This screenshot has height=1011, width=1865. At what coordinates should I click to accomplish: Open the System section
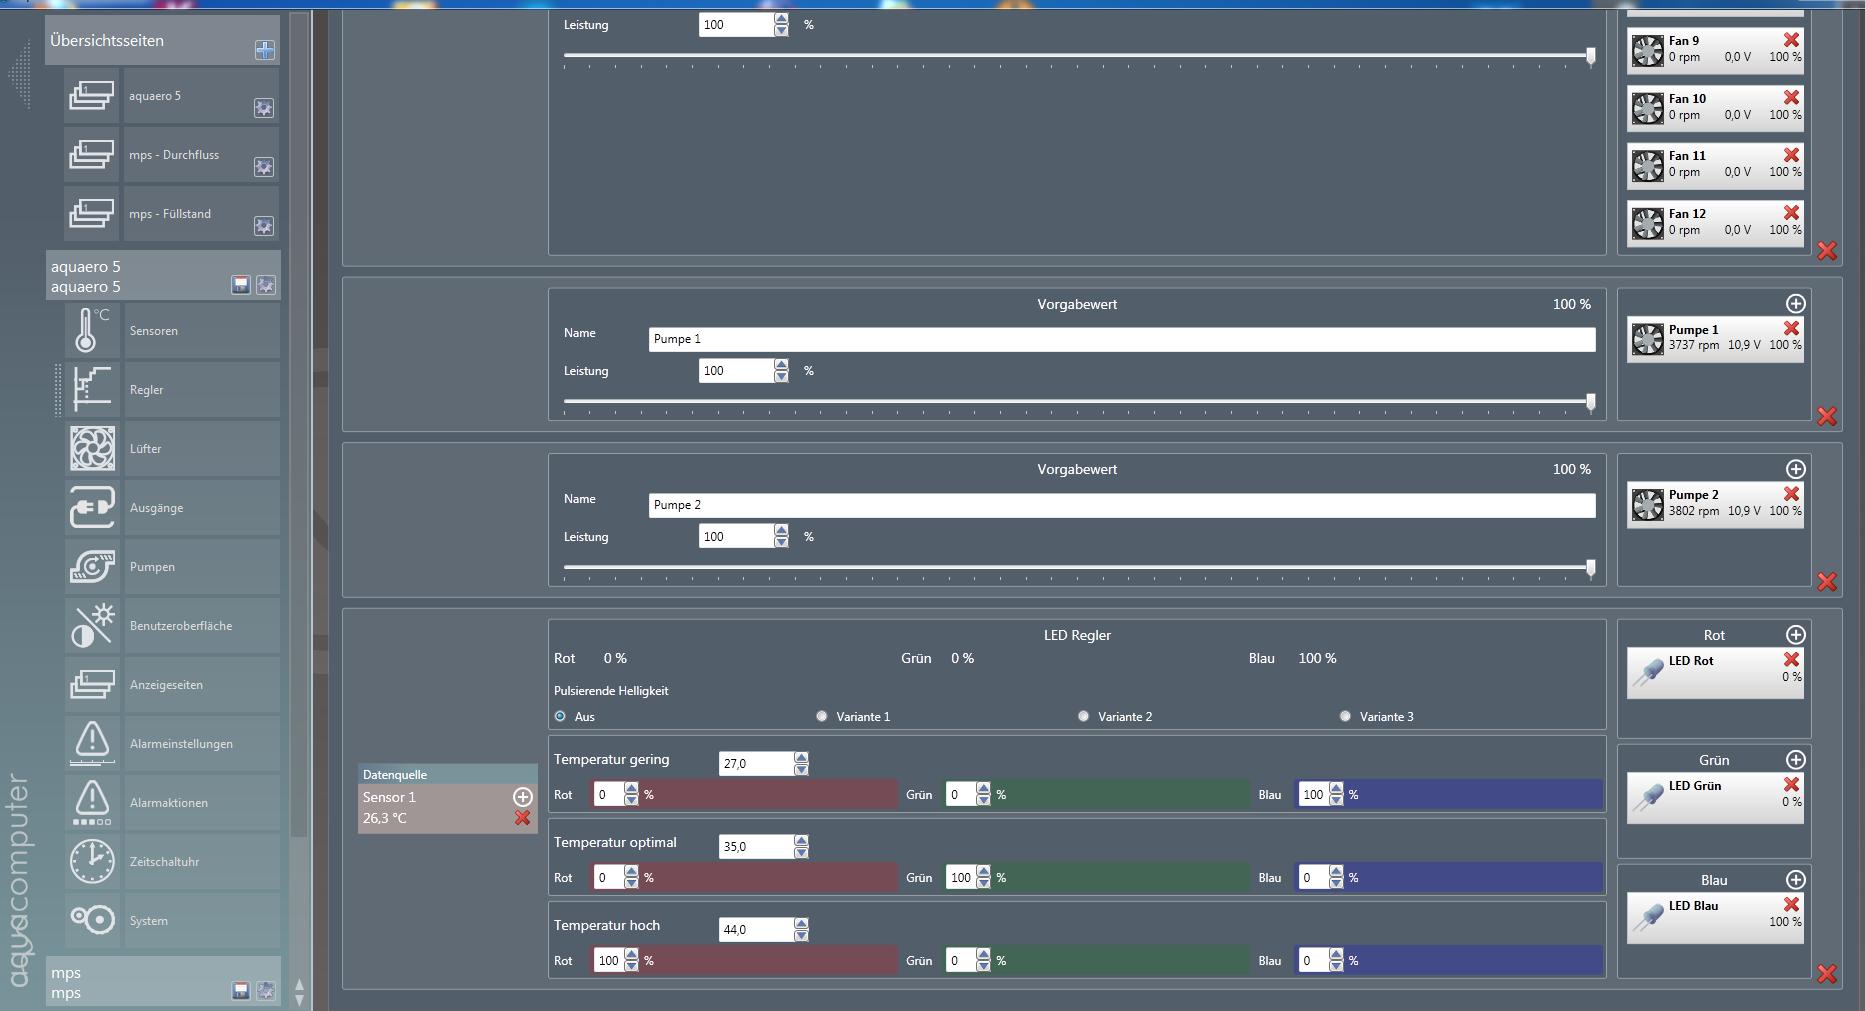[x=148, y=921]
